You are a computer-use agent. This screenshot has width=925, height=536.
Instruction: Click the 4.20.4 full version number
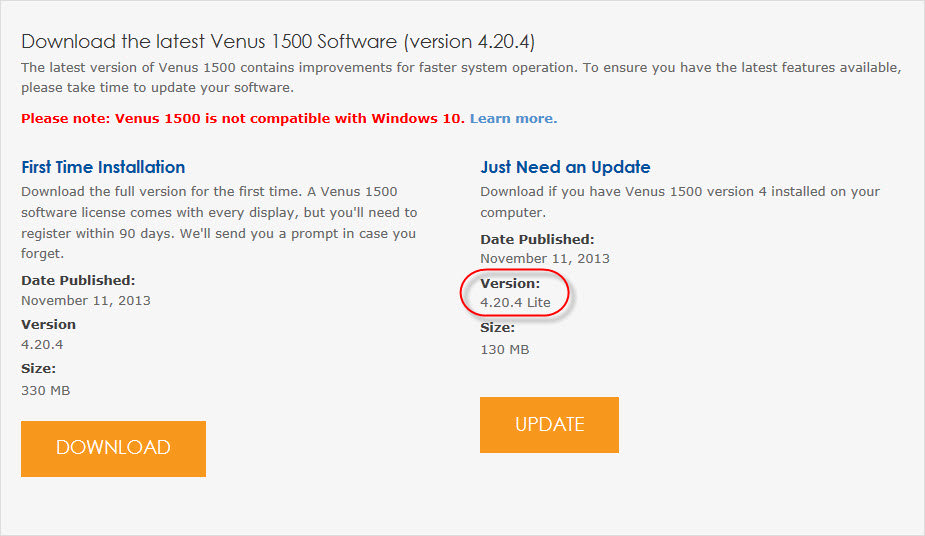(43, 345)
